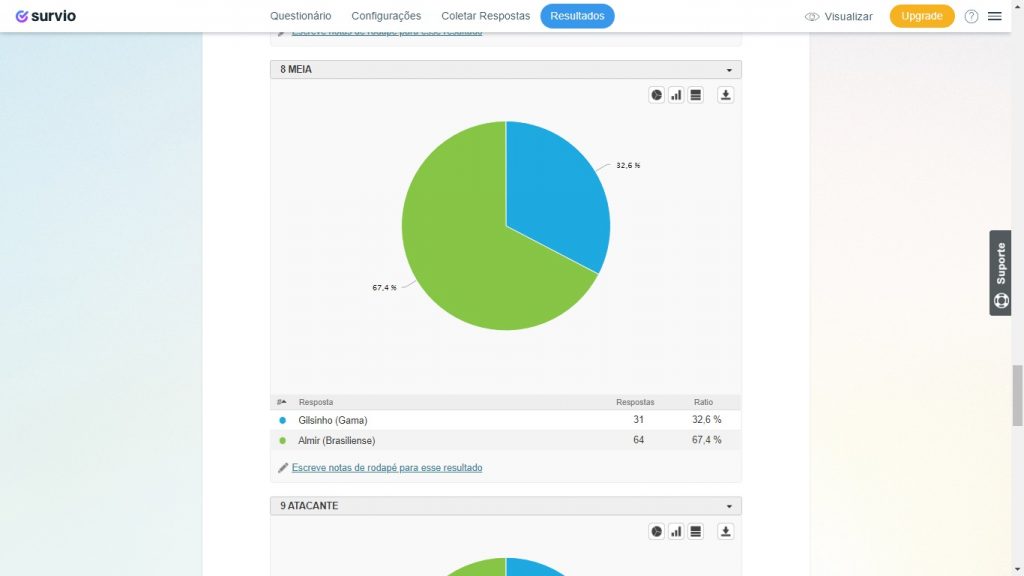Download the 8 MEIA chart
The height and width of the screenshot is (576, 1024).
pos(725,95)
